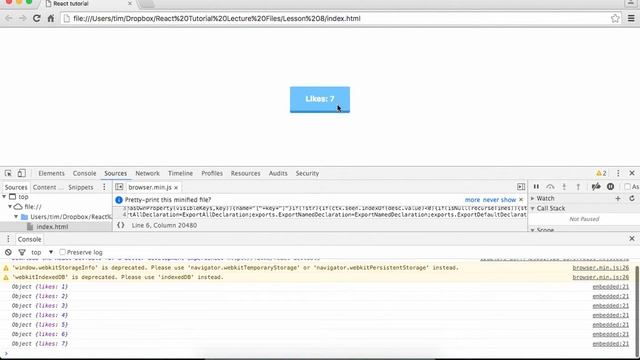Open the Resources tab
Image resolution: width=640 pixels, height=360 pixels.
tap(245, 173)
